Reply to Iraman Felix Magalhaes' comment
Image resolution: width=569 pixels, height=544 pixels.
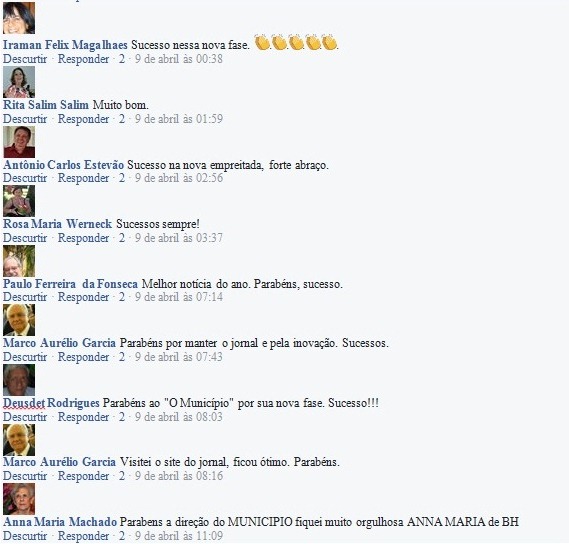[x=83, y=59]
